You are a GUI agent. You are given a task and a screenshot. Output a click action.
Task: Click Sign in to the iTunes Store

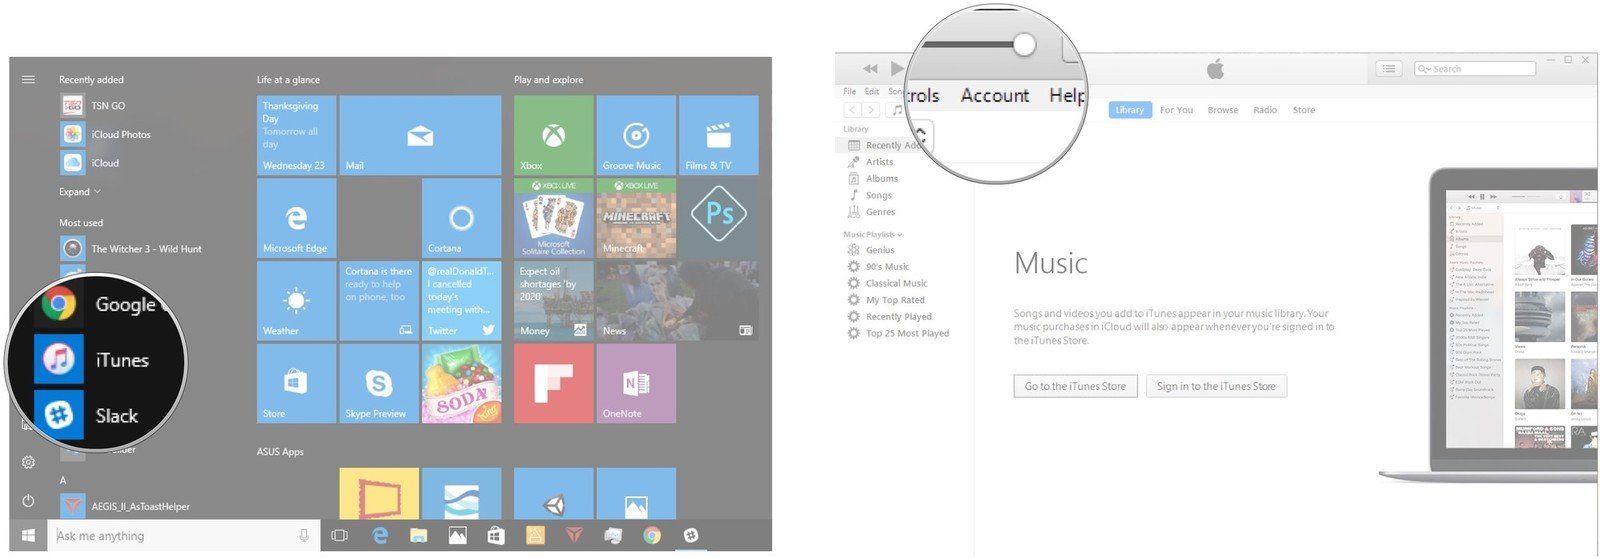pyautogui.click(x=1216, y=386)
